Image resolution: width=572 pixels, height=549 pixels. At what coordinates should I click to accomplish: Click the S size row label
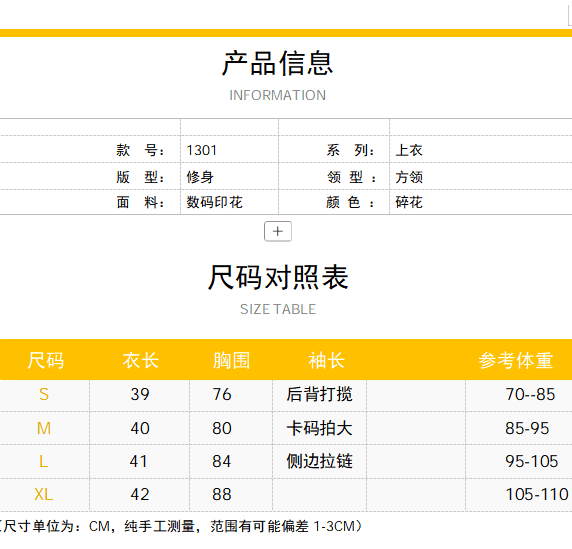point(44,394)
